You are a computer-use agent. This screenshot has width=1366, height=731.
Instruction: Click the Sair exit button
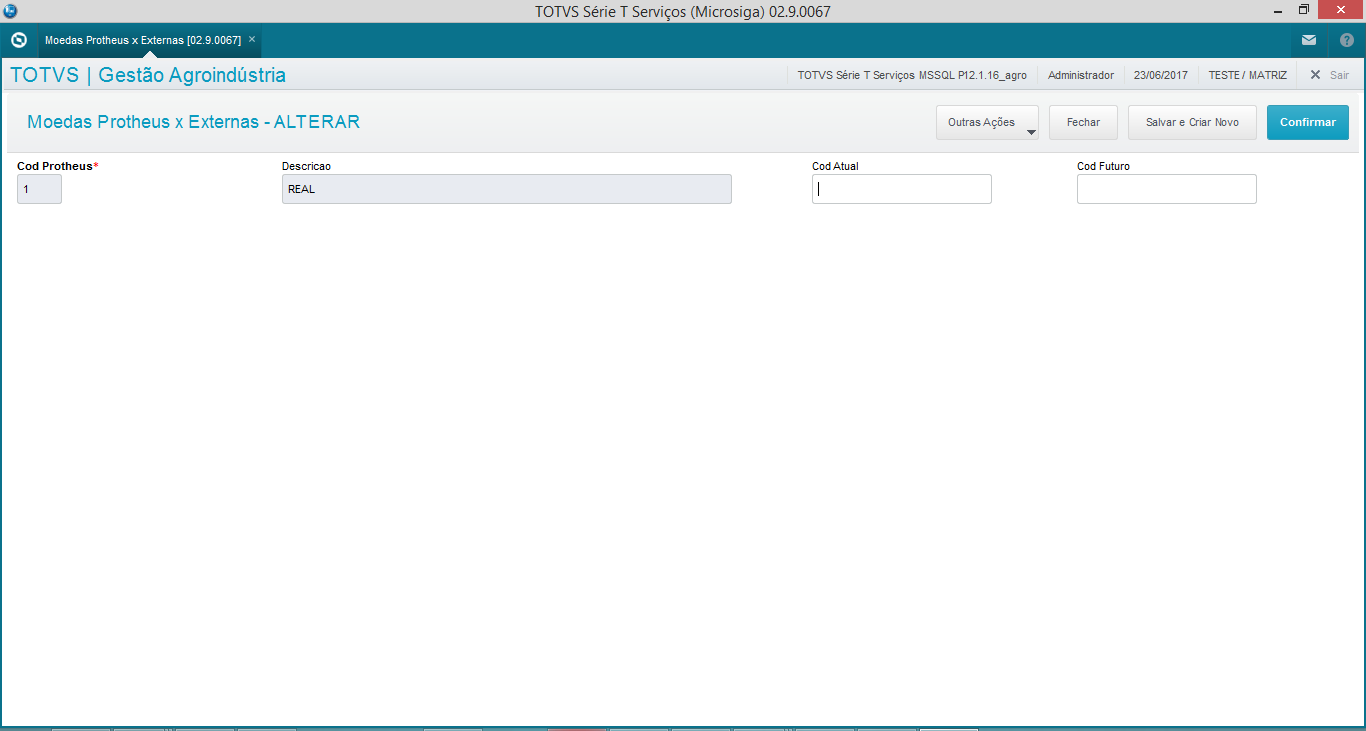(x=1330, y=75)
